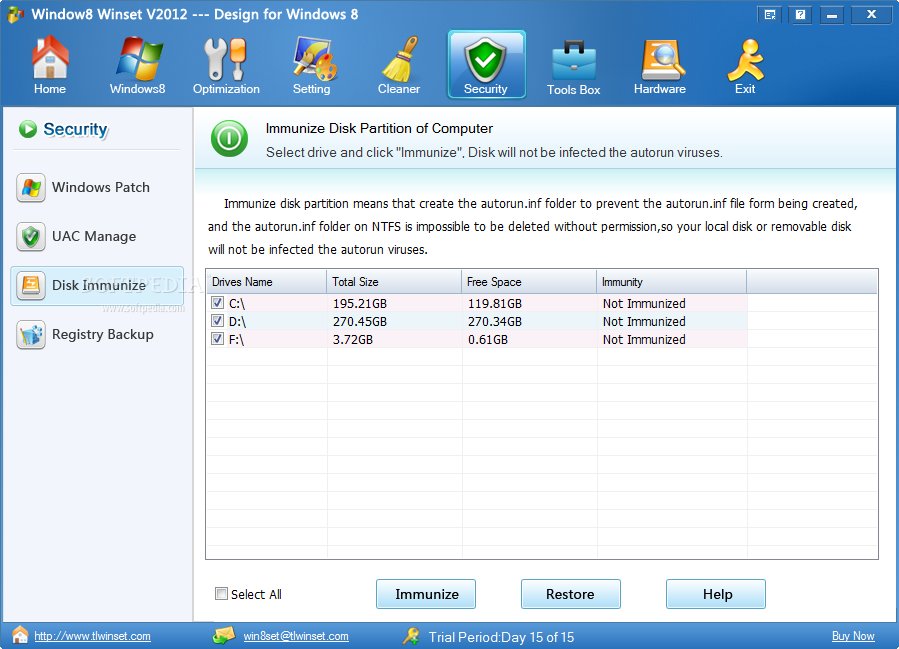This screenshot has height=649, width=899.
Task: Click the green immunize power icon
Action: tap(229, 139)
